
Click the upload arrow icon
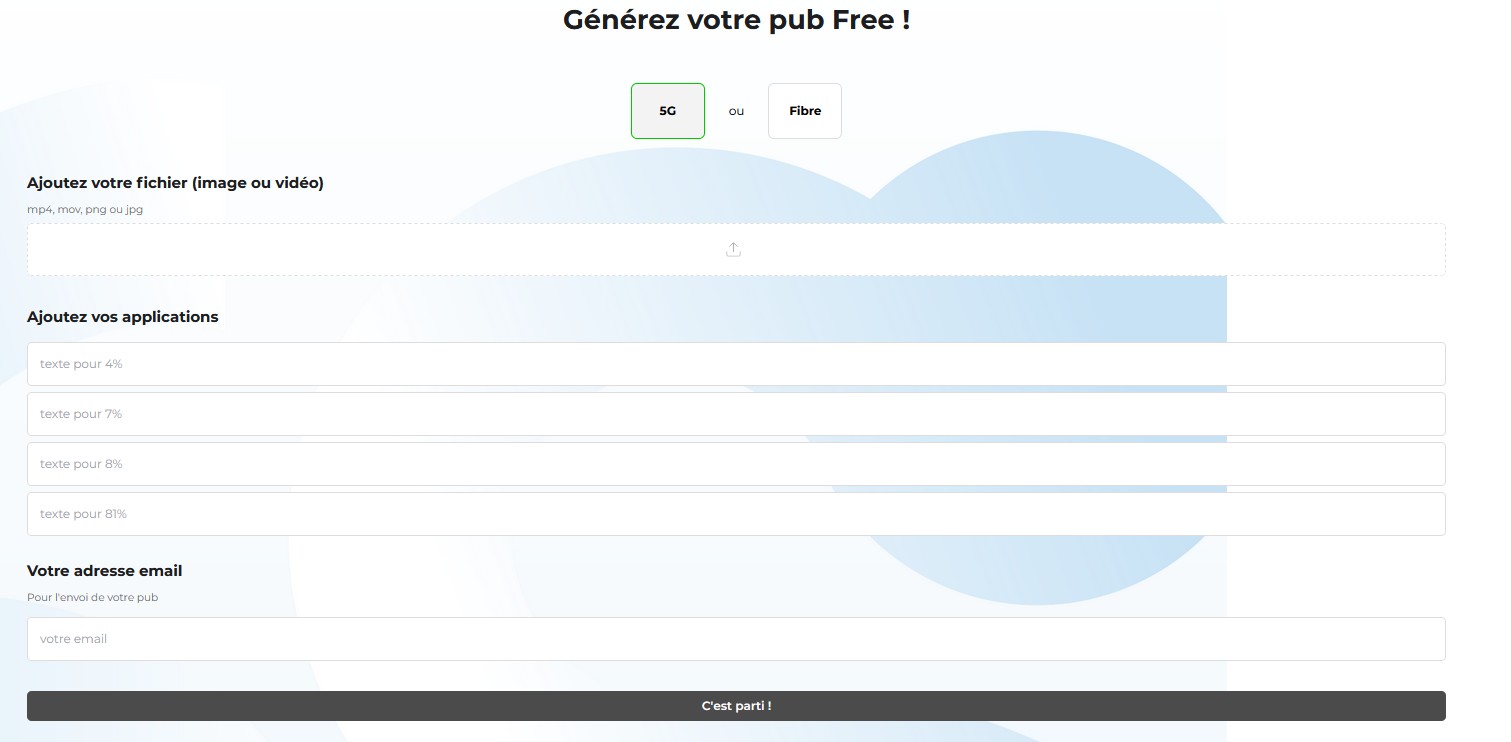tap(733, 249)
